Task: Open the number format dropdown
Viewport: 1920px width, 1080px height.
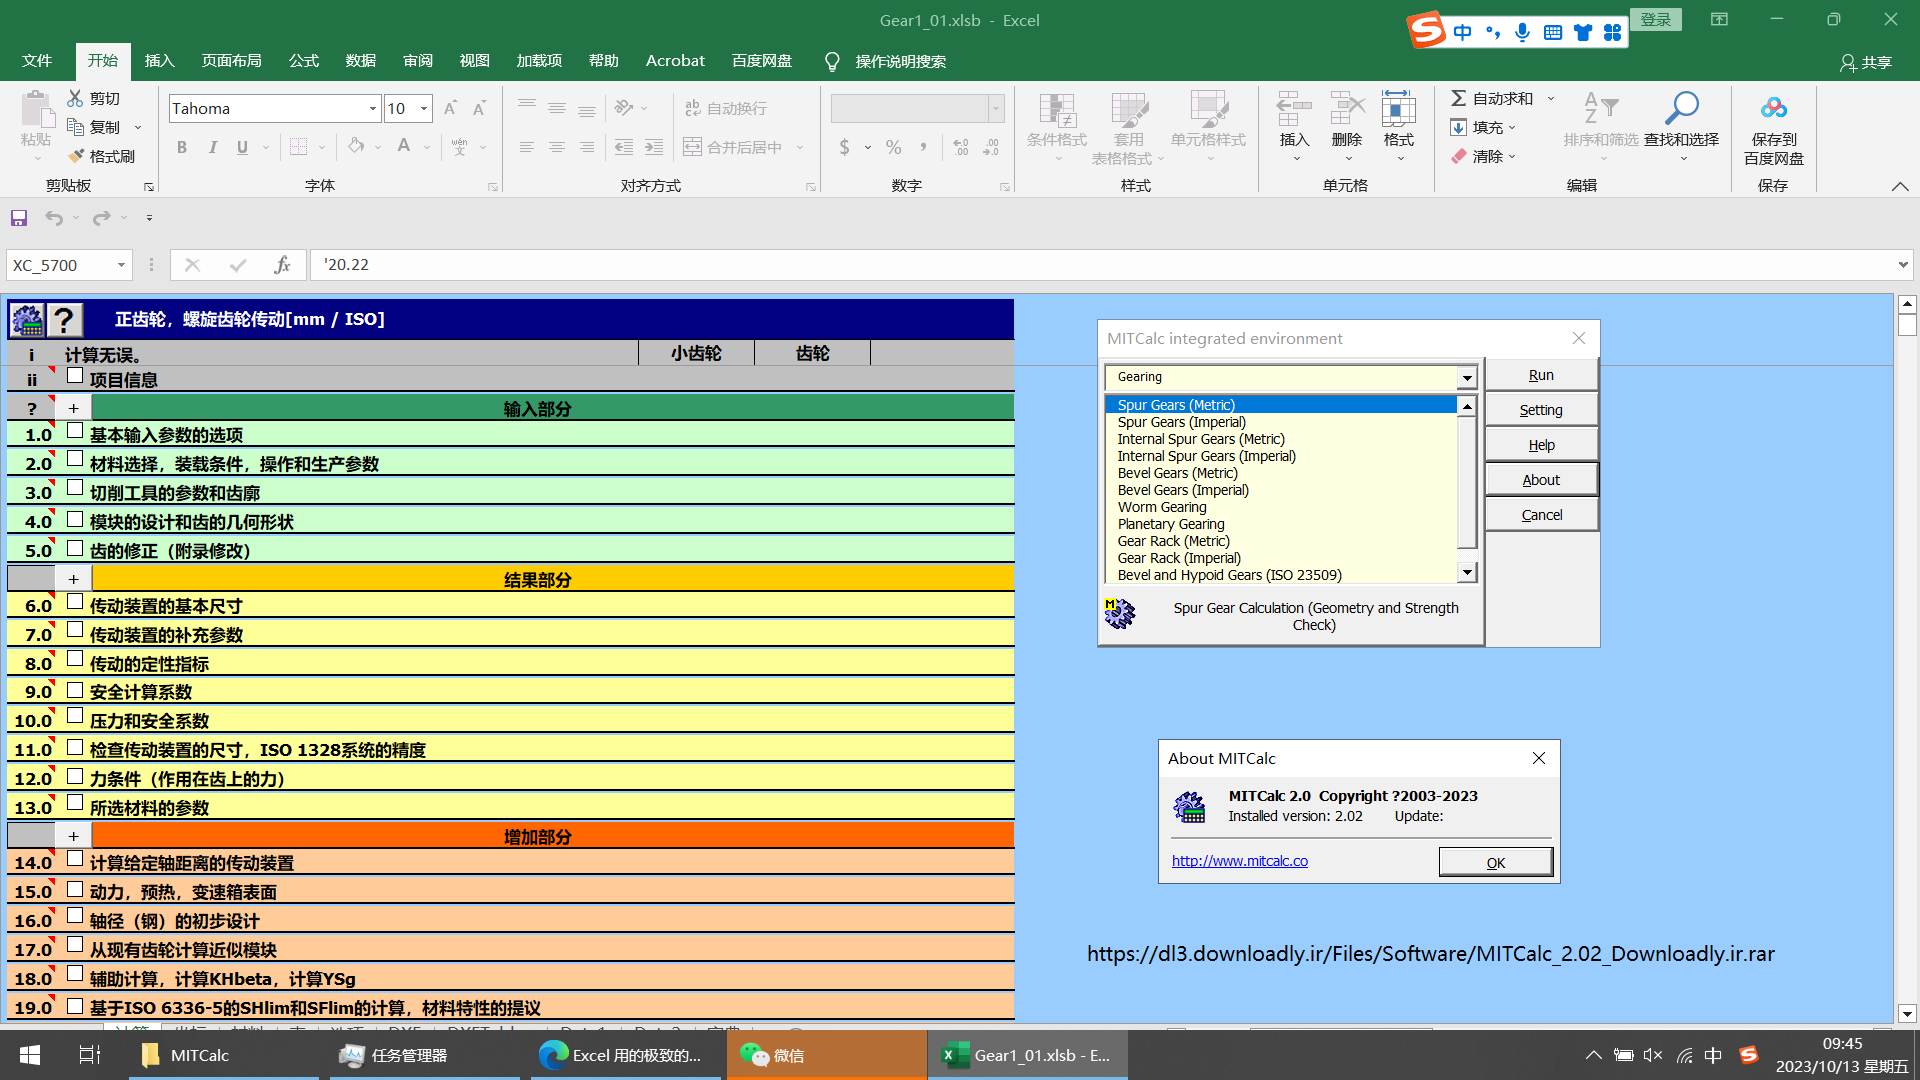Action: click(996, 109)
